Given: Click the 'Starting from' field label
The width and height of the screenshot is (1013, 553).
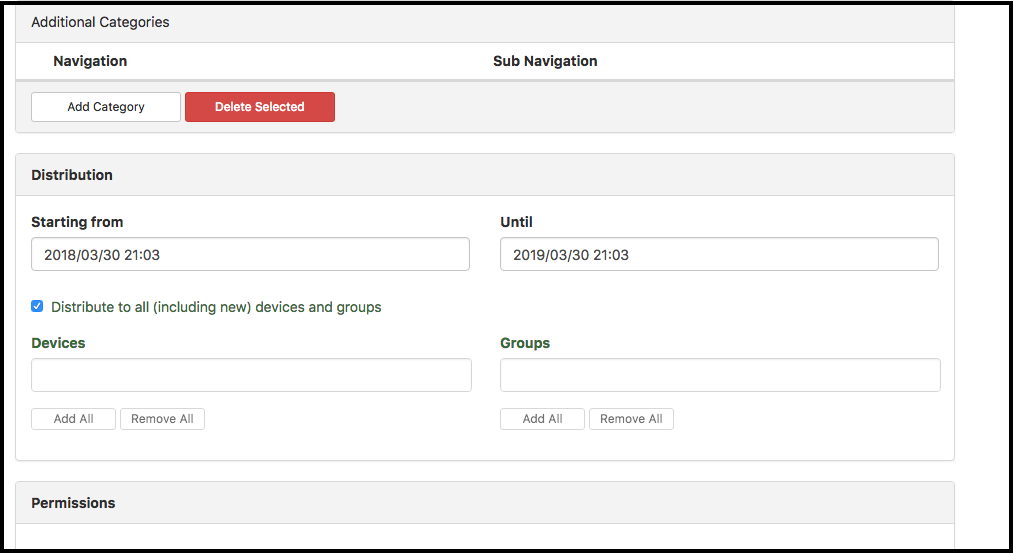Looking at the screenshot, I should click(x=77, y=222).
